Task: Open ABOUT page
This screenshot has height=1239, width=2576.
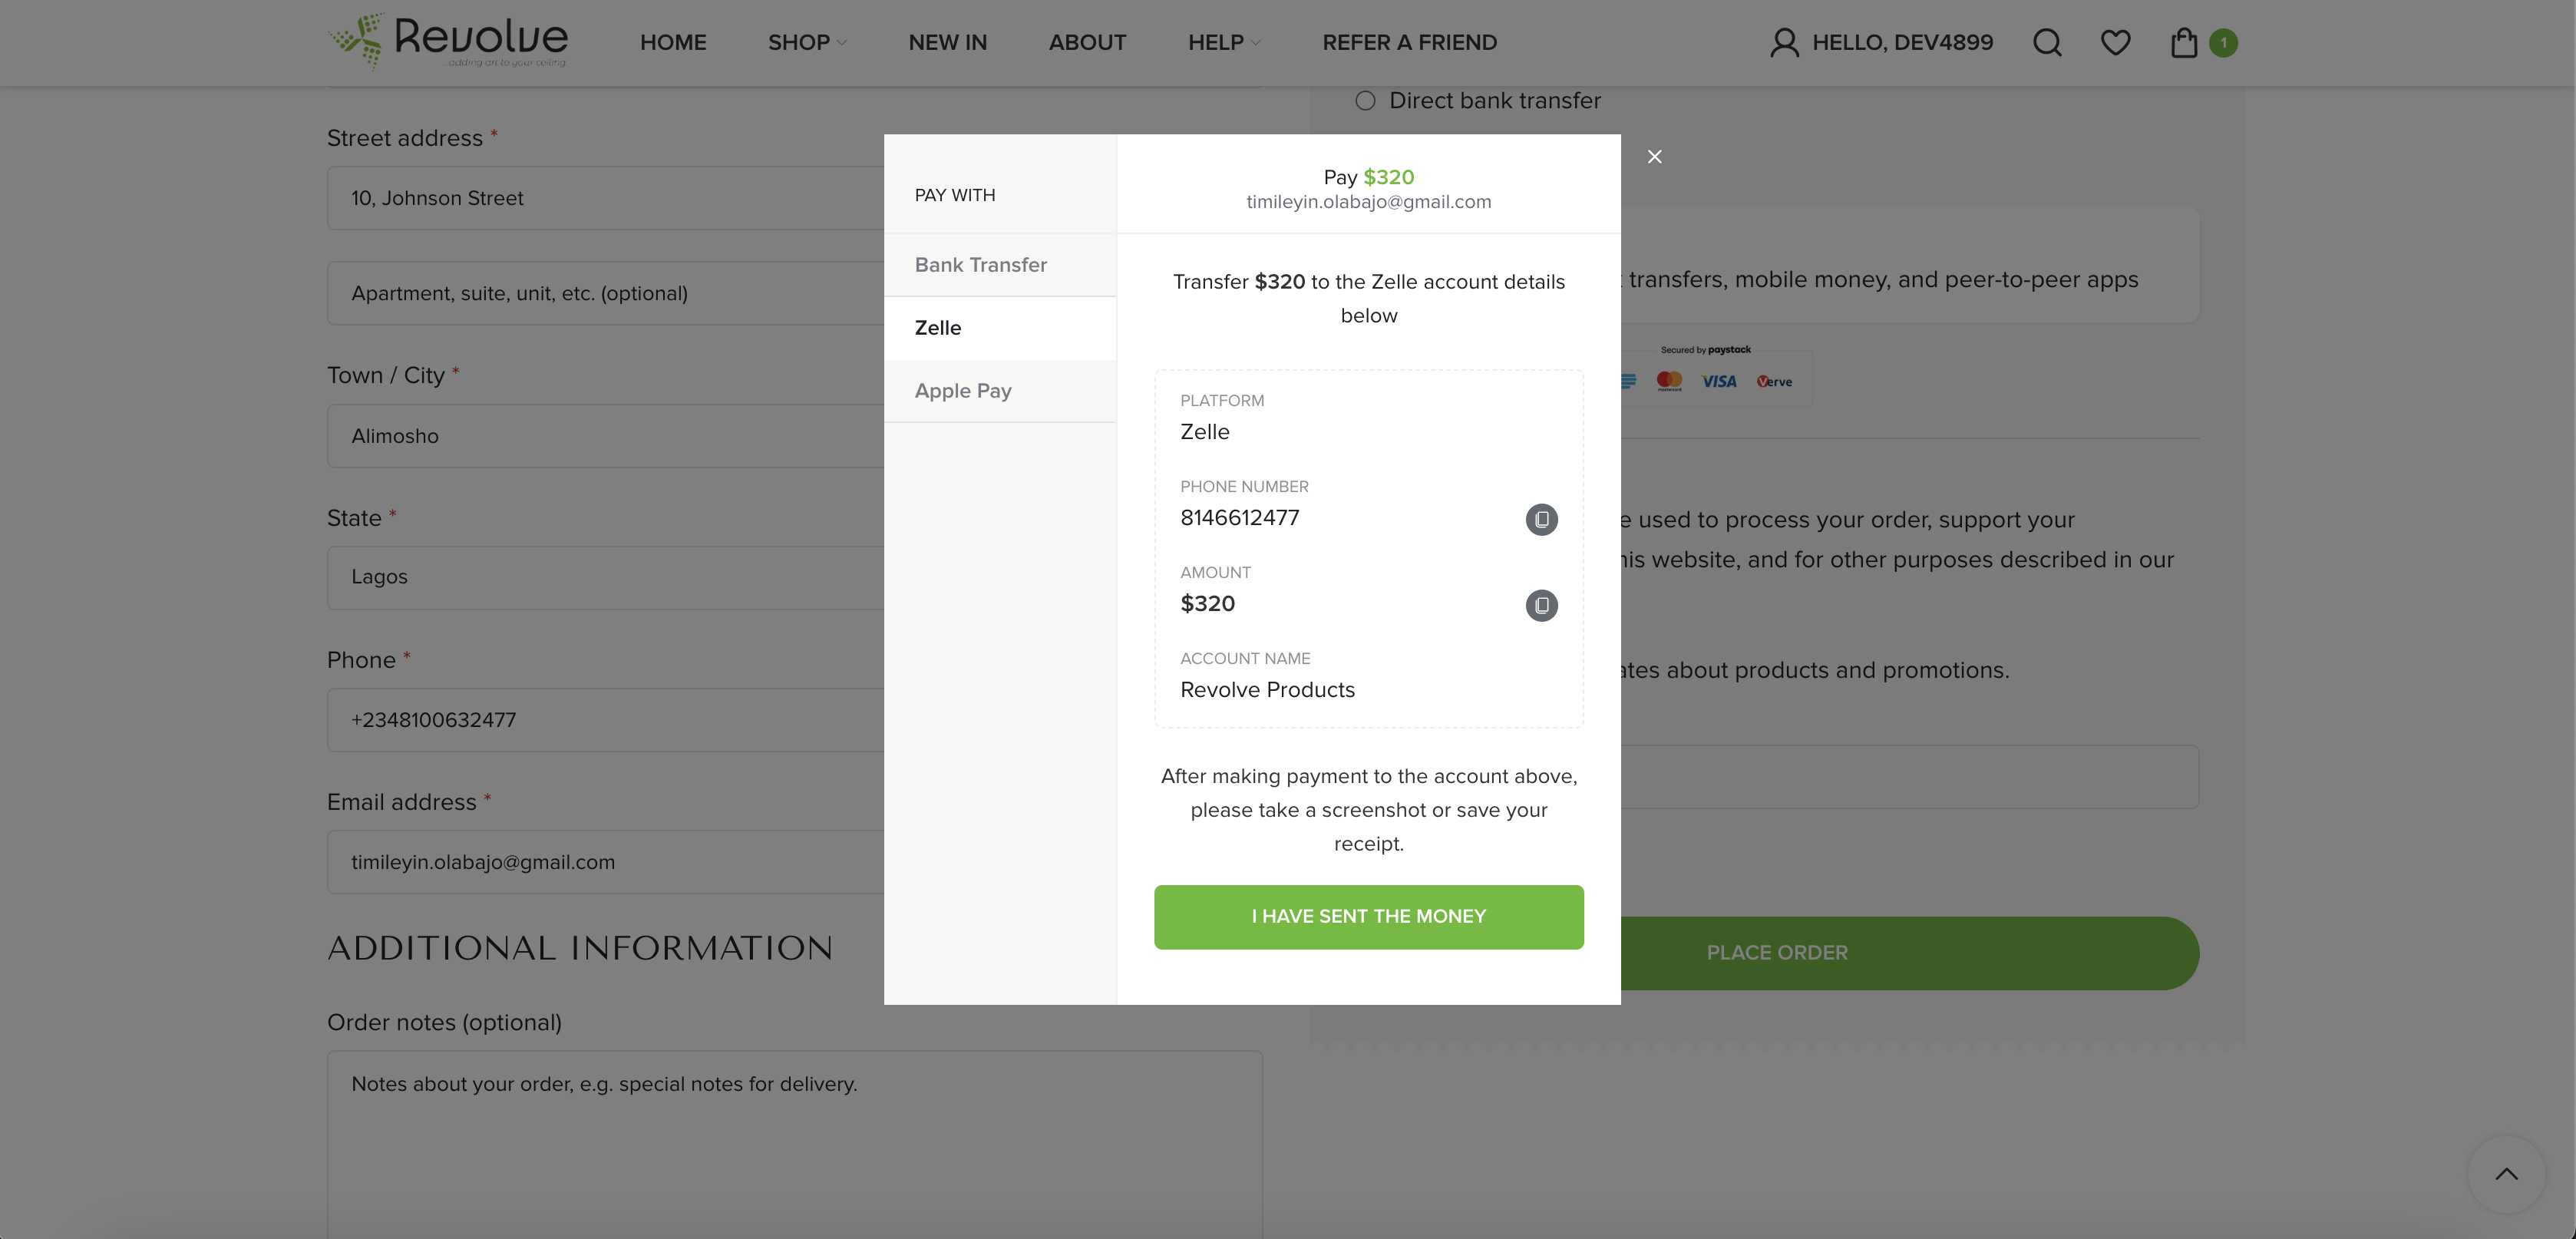Action: pyautogui.click(x=1087, y=42)
